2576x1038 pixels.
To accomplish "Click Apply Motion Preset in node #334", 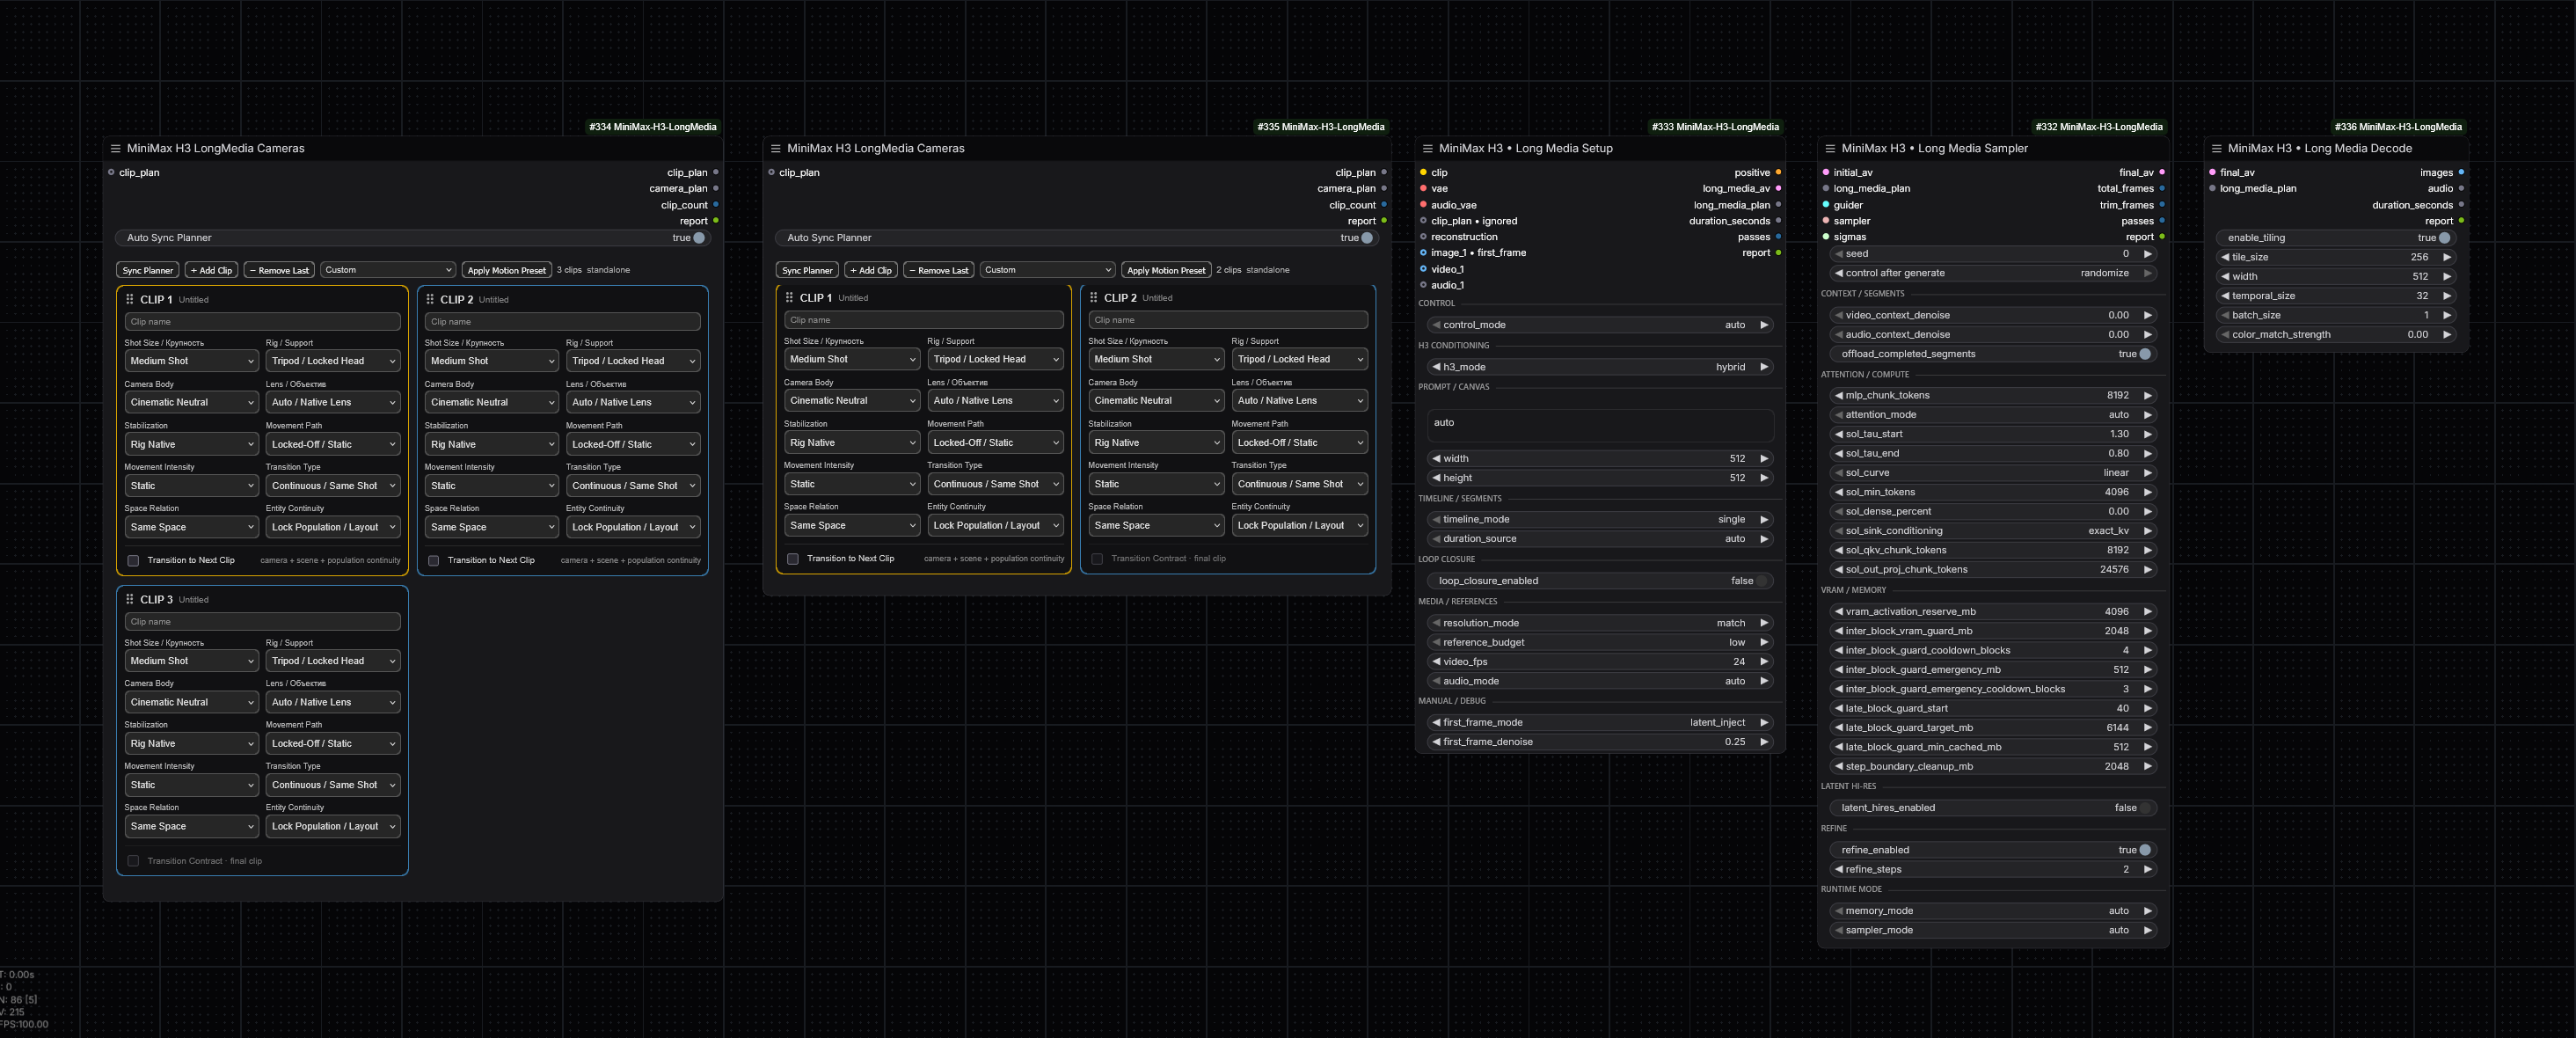I will click(506, 270).
